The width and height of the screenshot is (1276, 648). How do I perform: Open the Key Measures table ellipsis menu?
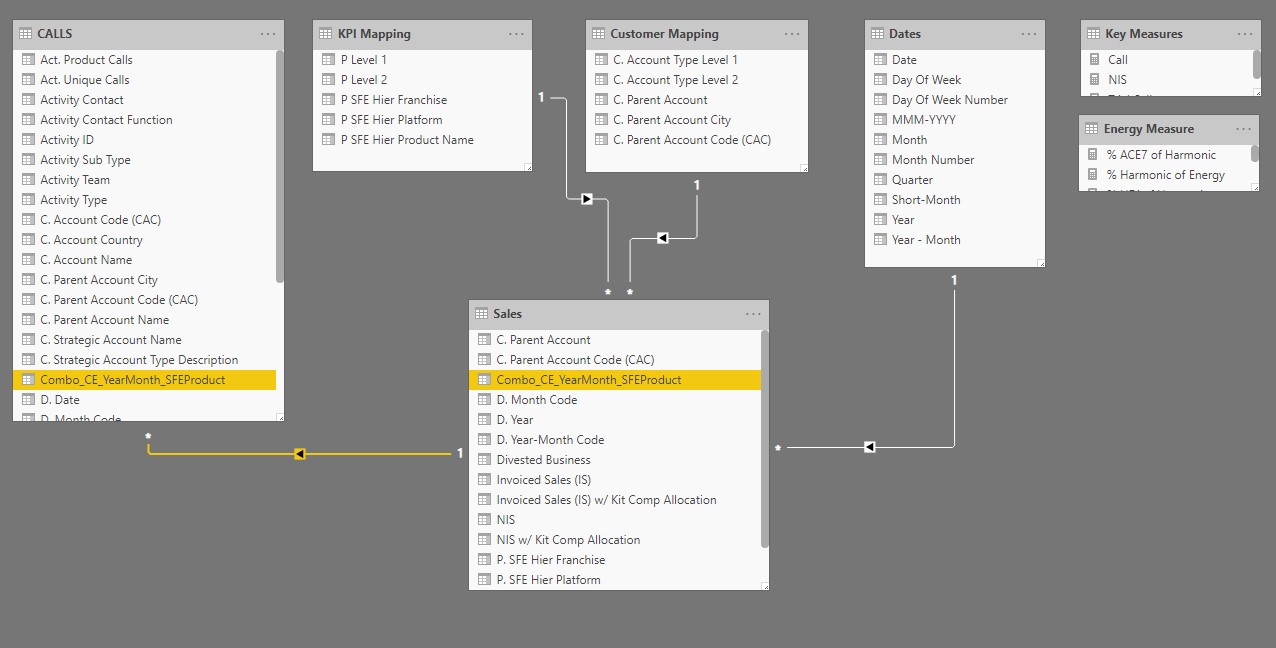(x=1244, y=34)
